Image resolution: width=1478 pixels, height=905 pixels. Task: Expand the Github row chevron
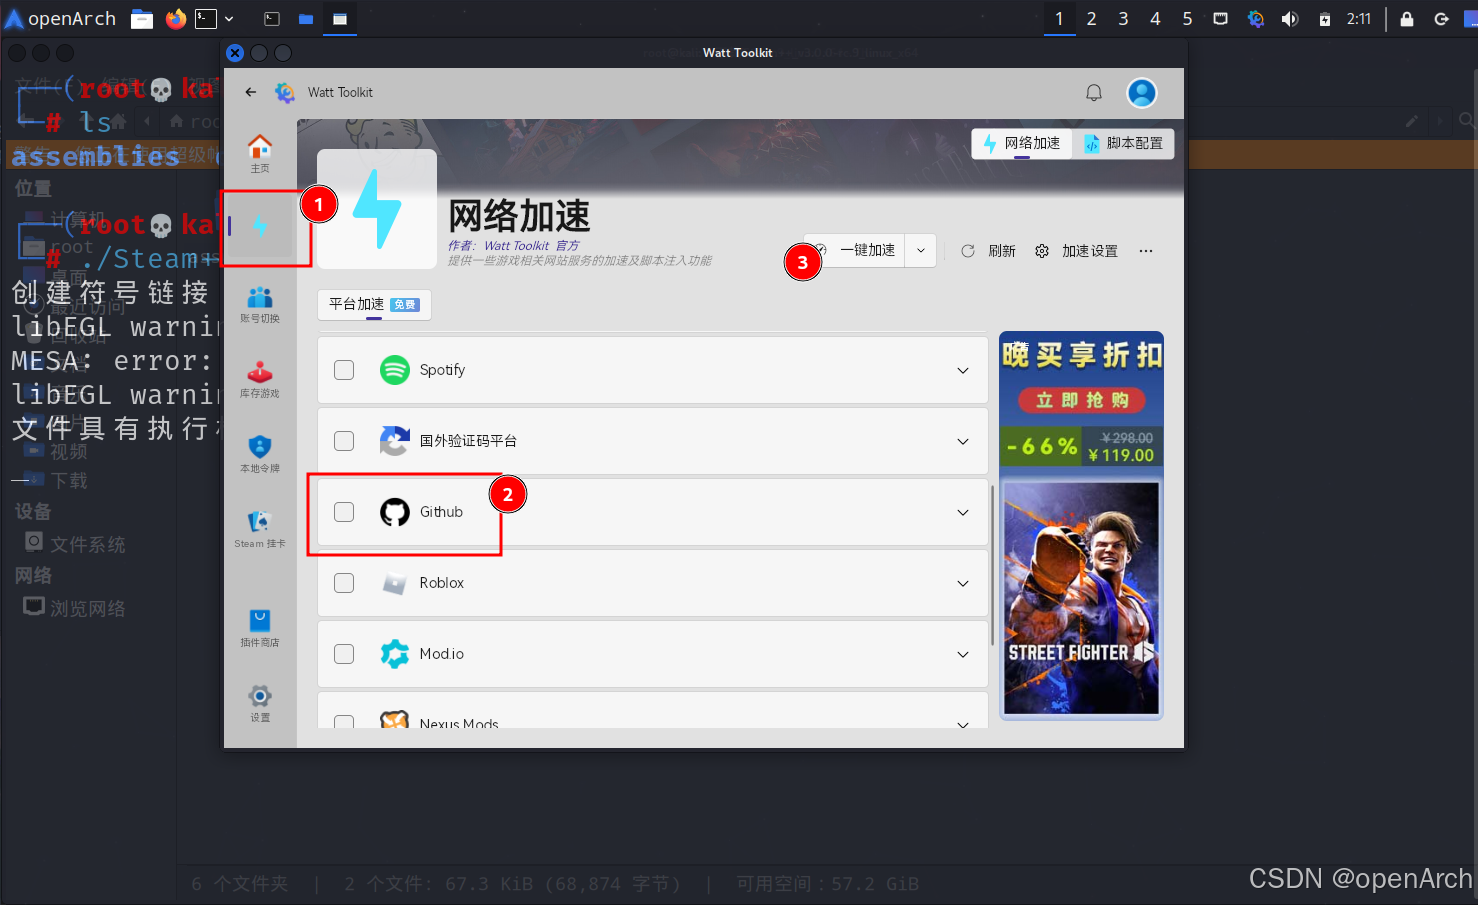tap(963, 513)
